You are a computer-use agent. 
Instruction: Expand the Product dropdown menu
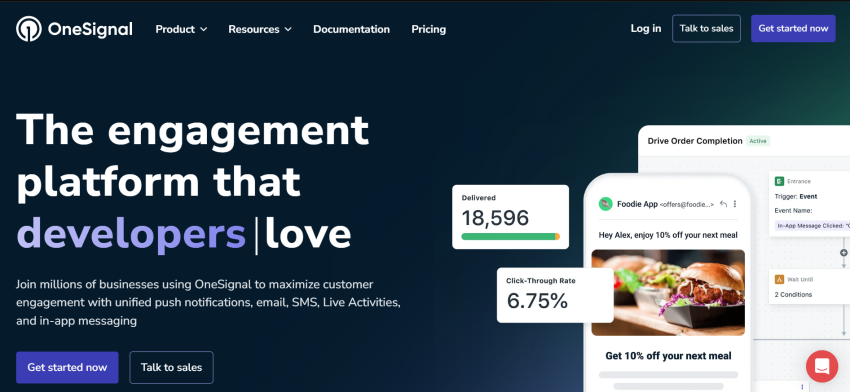(x=181, y=29)
